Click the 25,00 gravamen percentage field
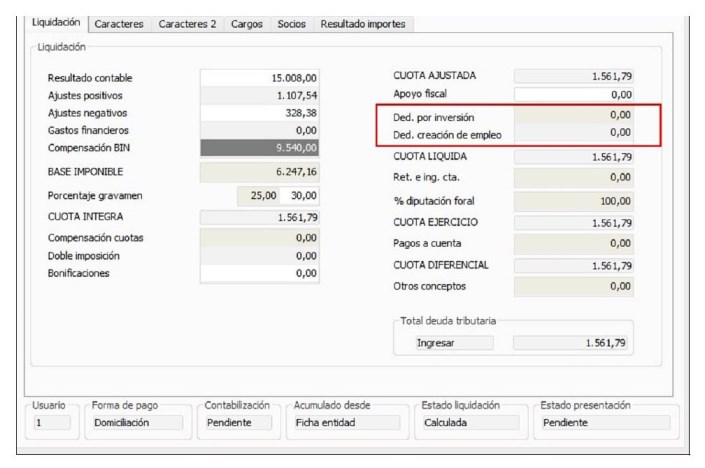705x468 pixels. point(258,196)
